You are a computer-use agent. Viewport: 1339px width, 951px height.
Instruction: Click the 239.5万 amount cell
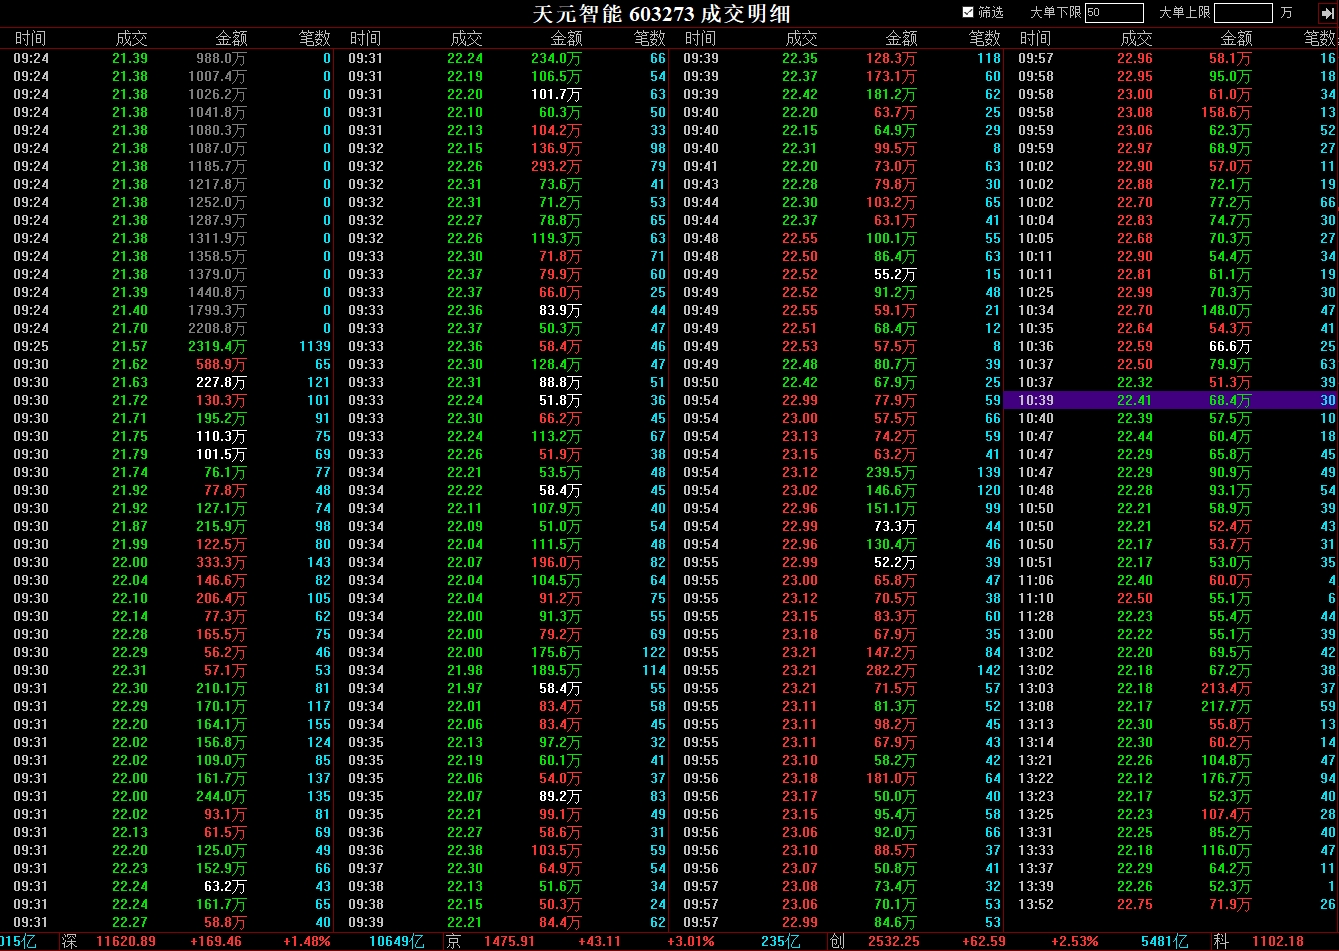[x=891, y=472]
